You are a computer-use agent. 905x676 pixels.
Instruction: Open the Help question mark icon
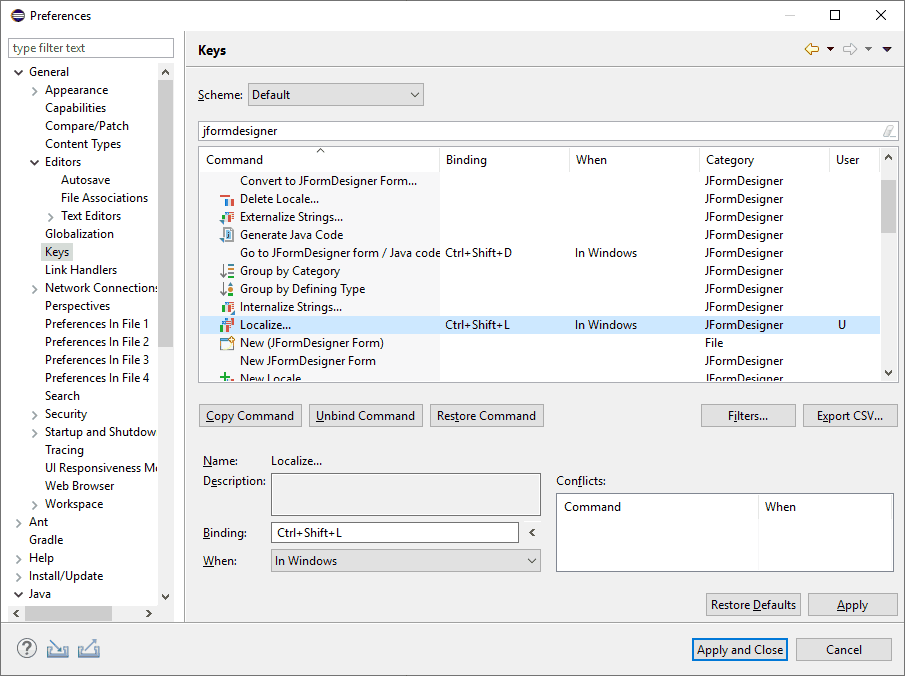click(x=27, y=648)
